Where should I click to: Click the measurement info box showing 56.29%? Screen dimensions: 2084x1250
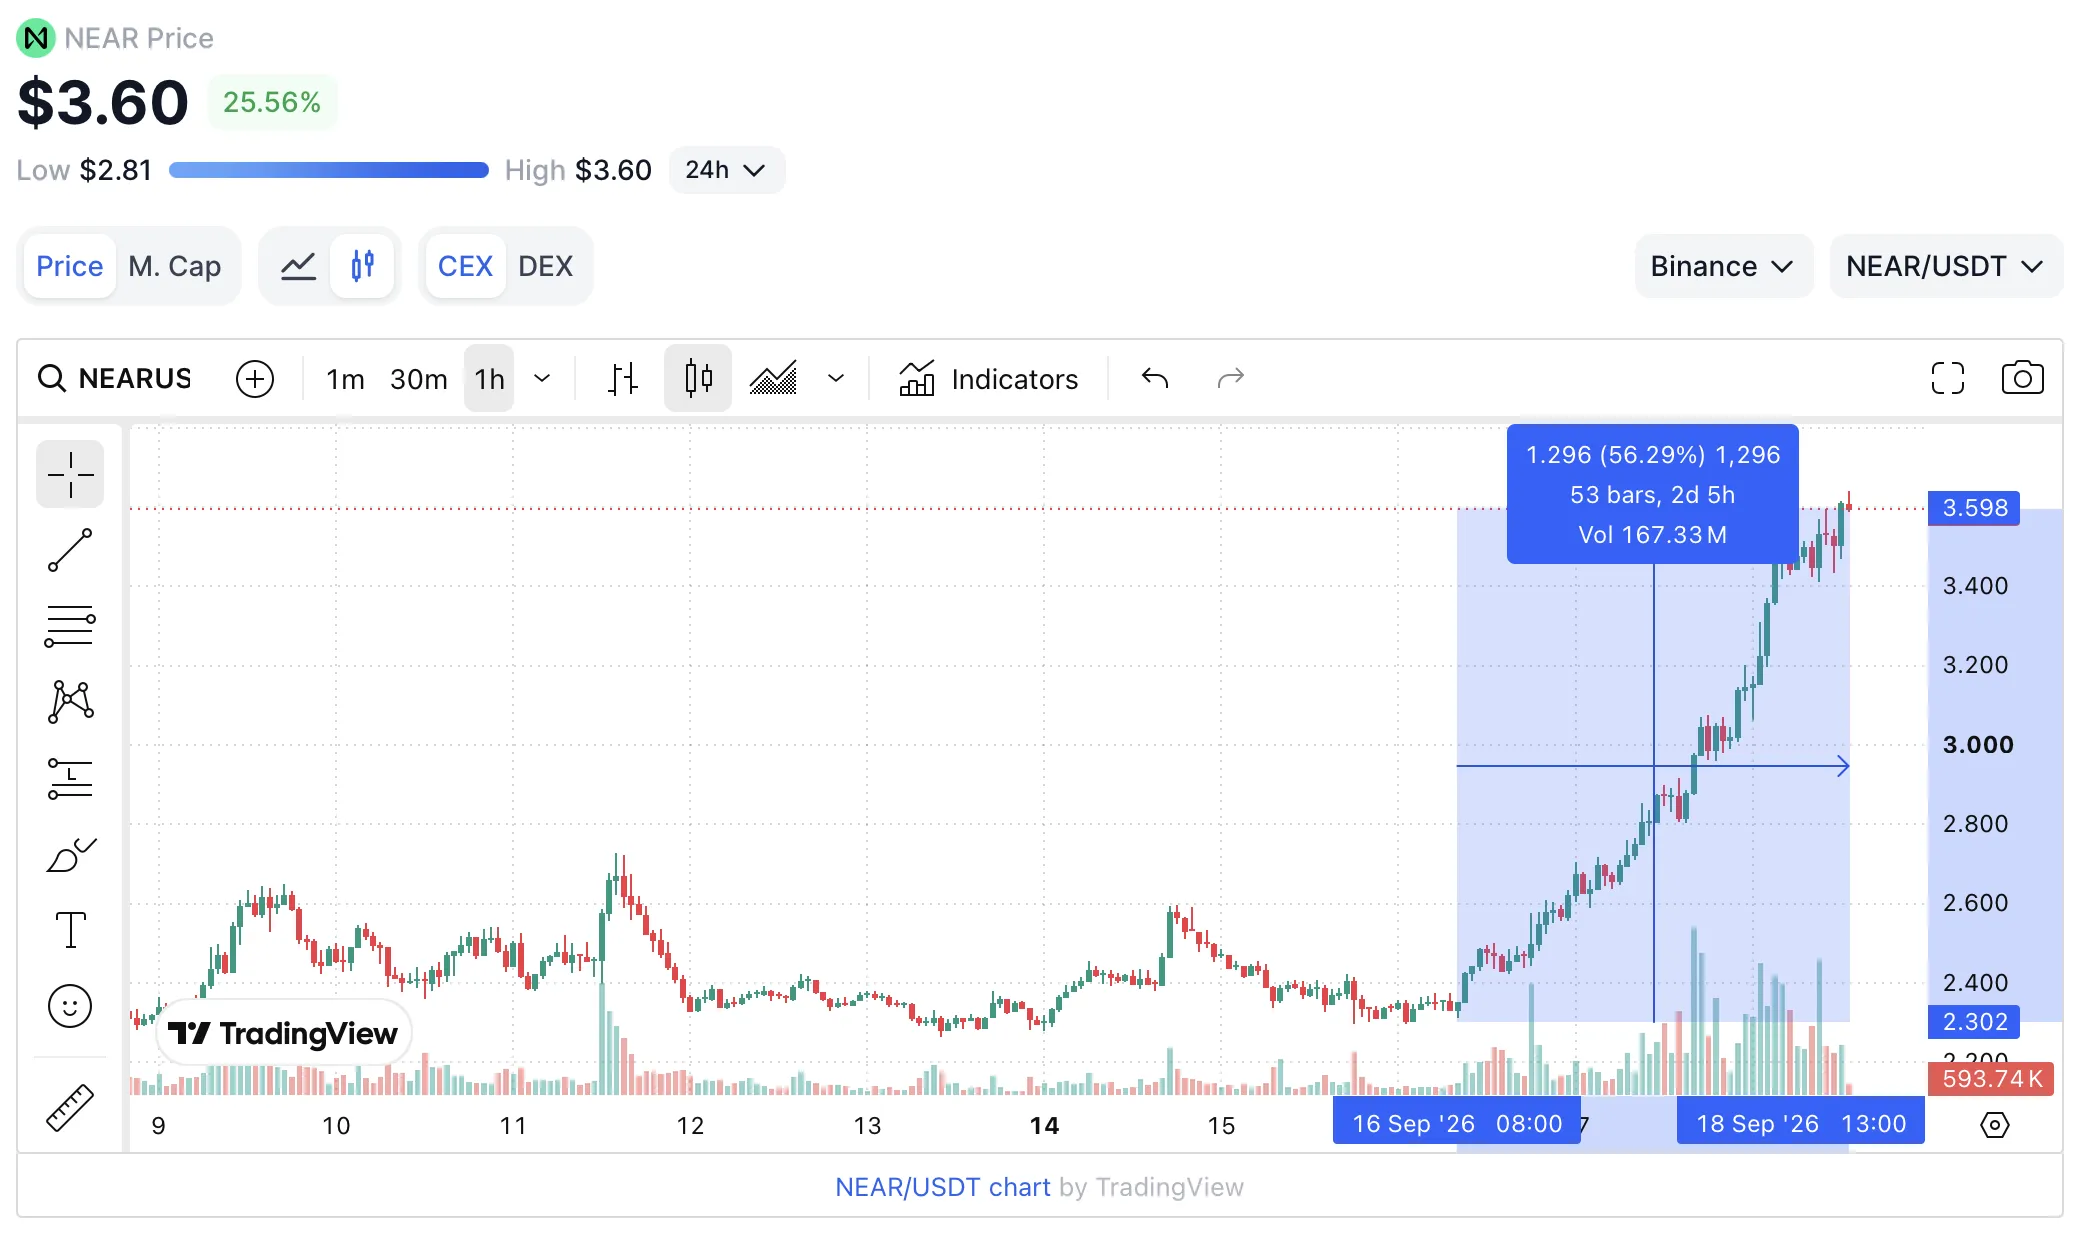click(1653, 494)
